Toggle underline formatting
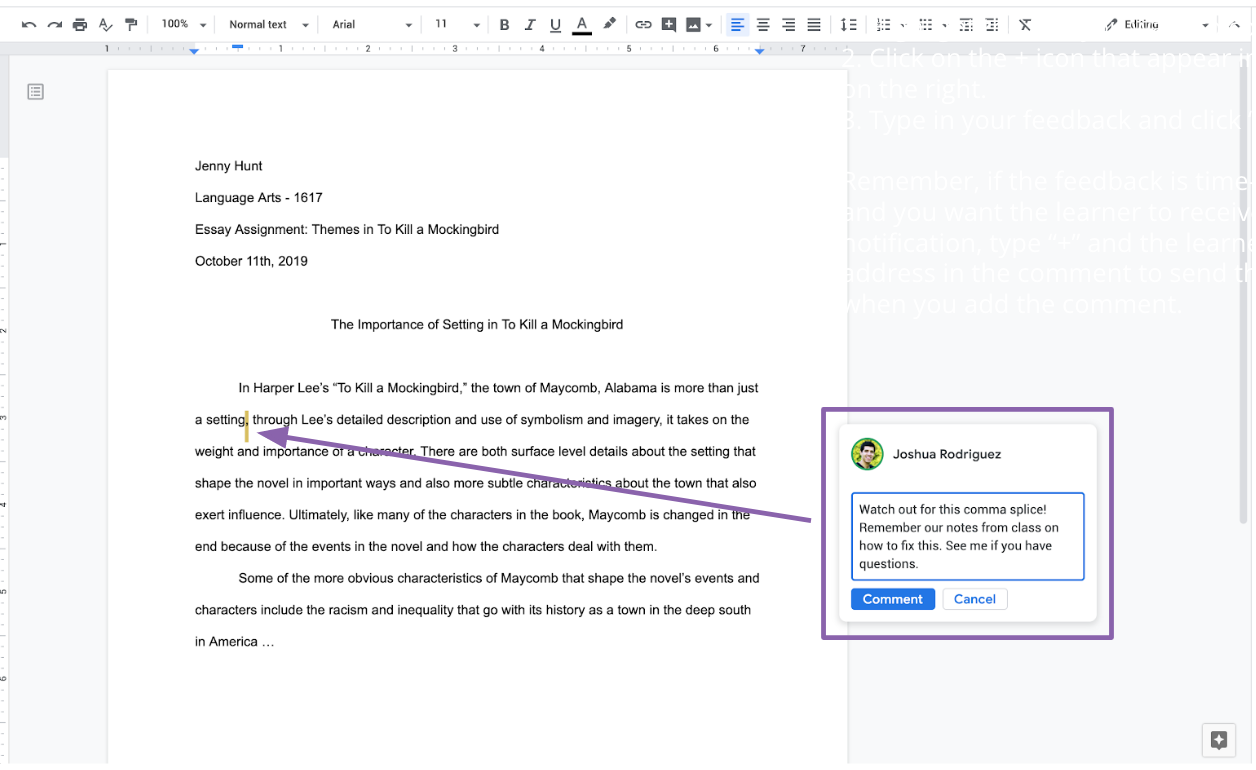Image resolution: width=1256 pixels, height=770 pixels. [x=556, y=25]
